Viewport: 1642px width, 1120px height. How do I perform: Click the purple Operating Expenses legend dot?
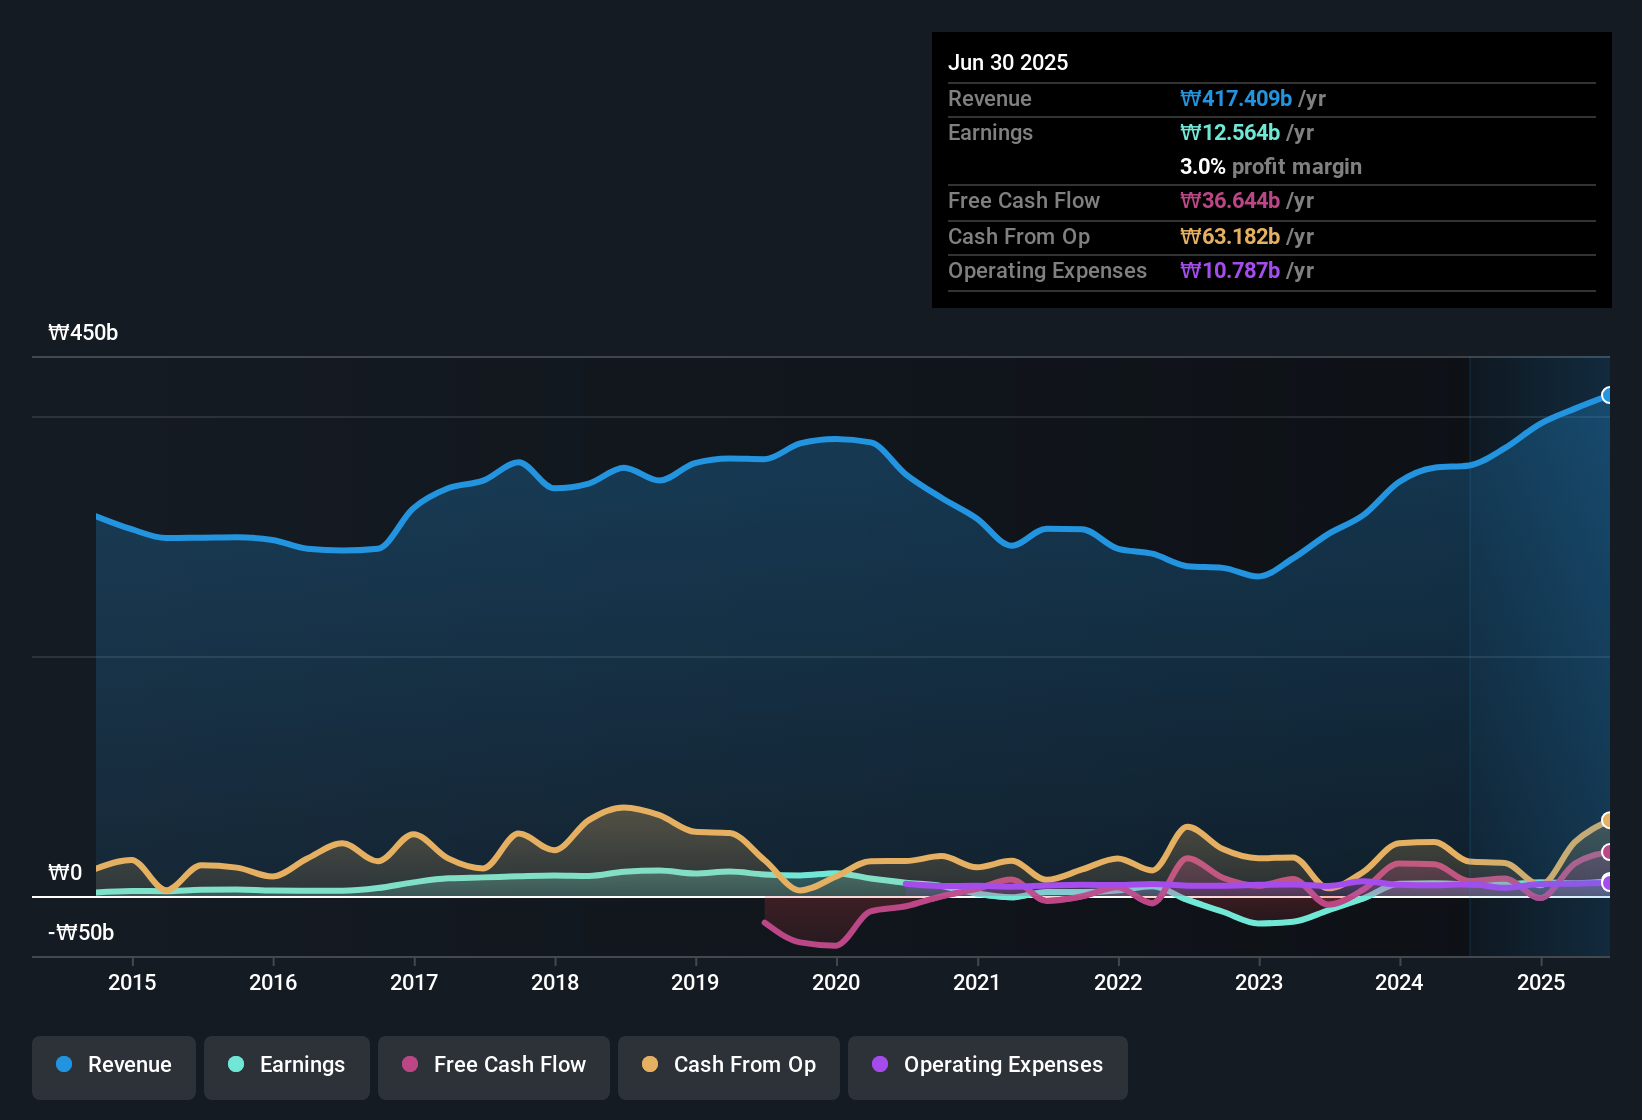879,1065
